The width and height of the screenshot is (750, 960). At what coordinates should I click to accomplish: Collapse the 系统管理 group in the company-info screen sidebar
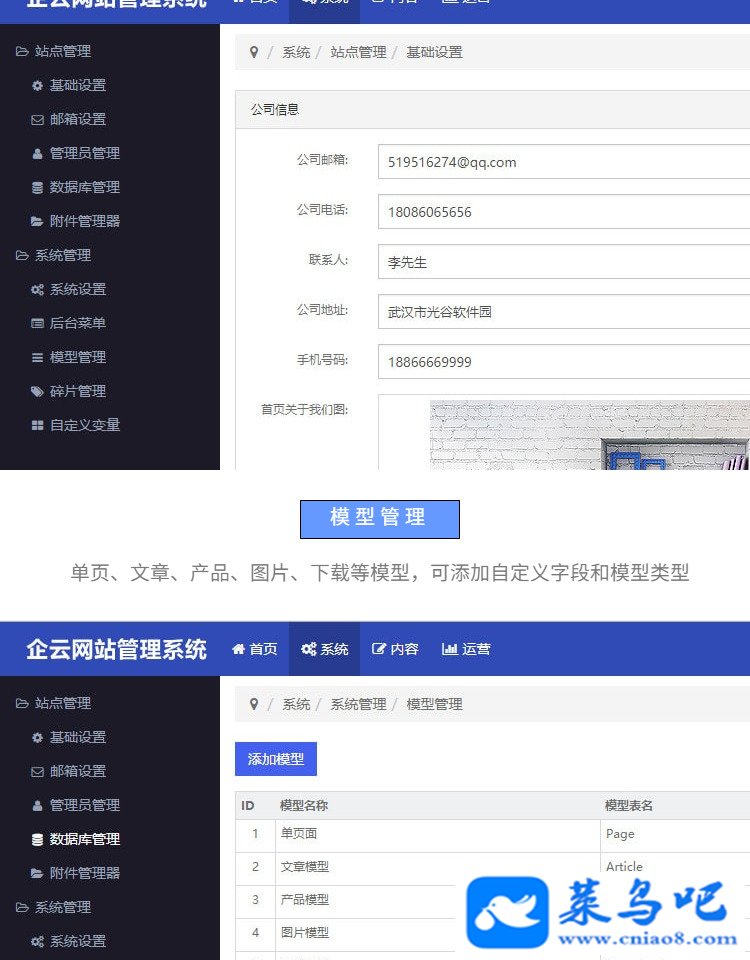pos(54,255)
